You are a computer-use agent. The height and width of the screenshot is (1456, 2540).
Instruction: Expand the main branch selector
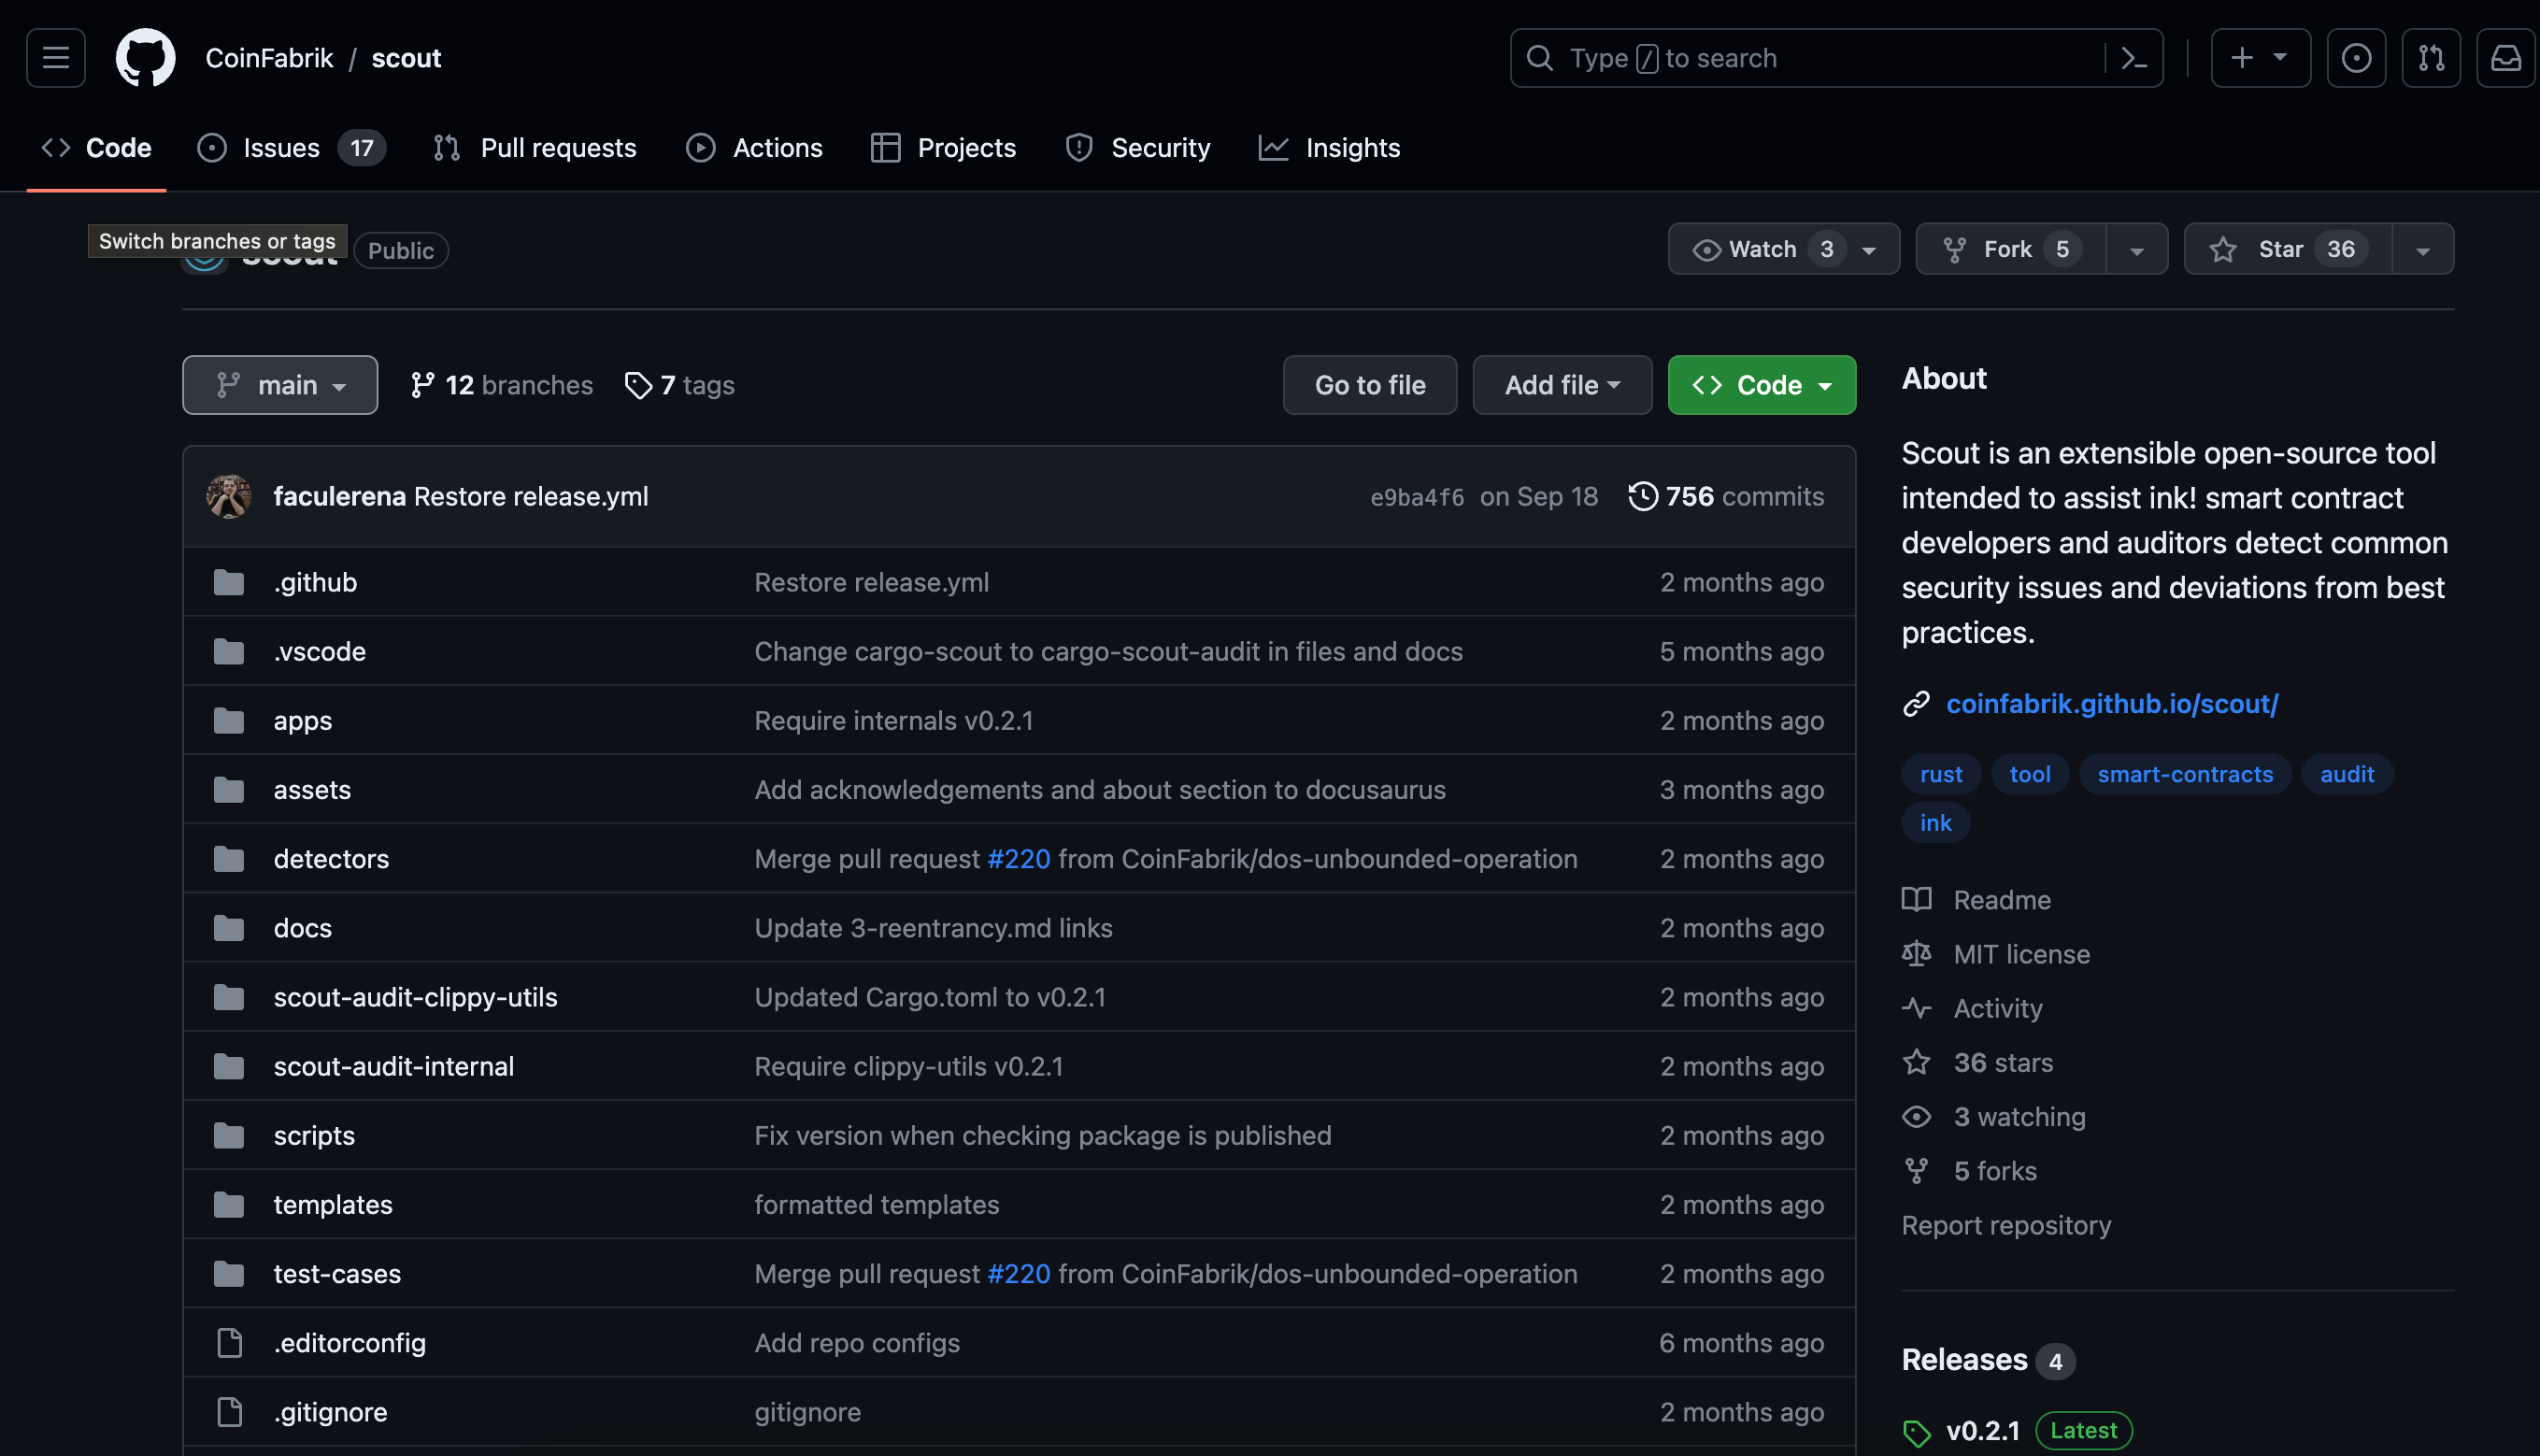click(280, 385)
